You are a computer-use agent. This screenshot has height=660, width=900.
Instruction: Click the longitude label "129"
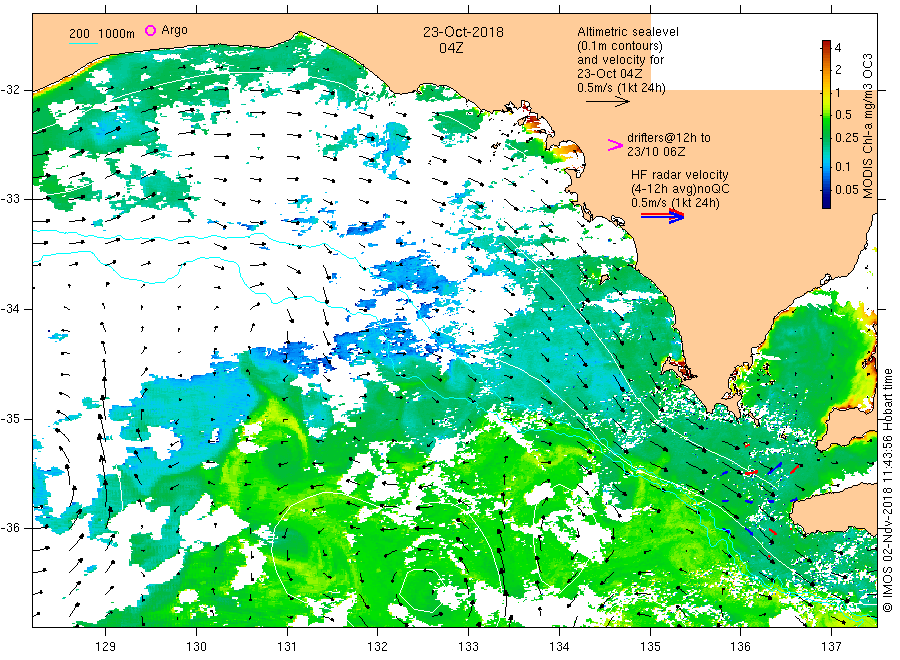[106, 647]
